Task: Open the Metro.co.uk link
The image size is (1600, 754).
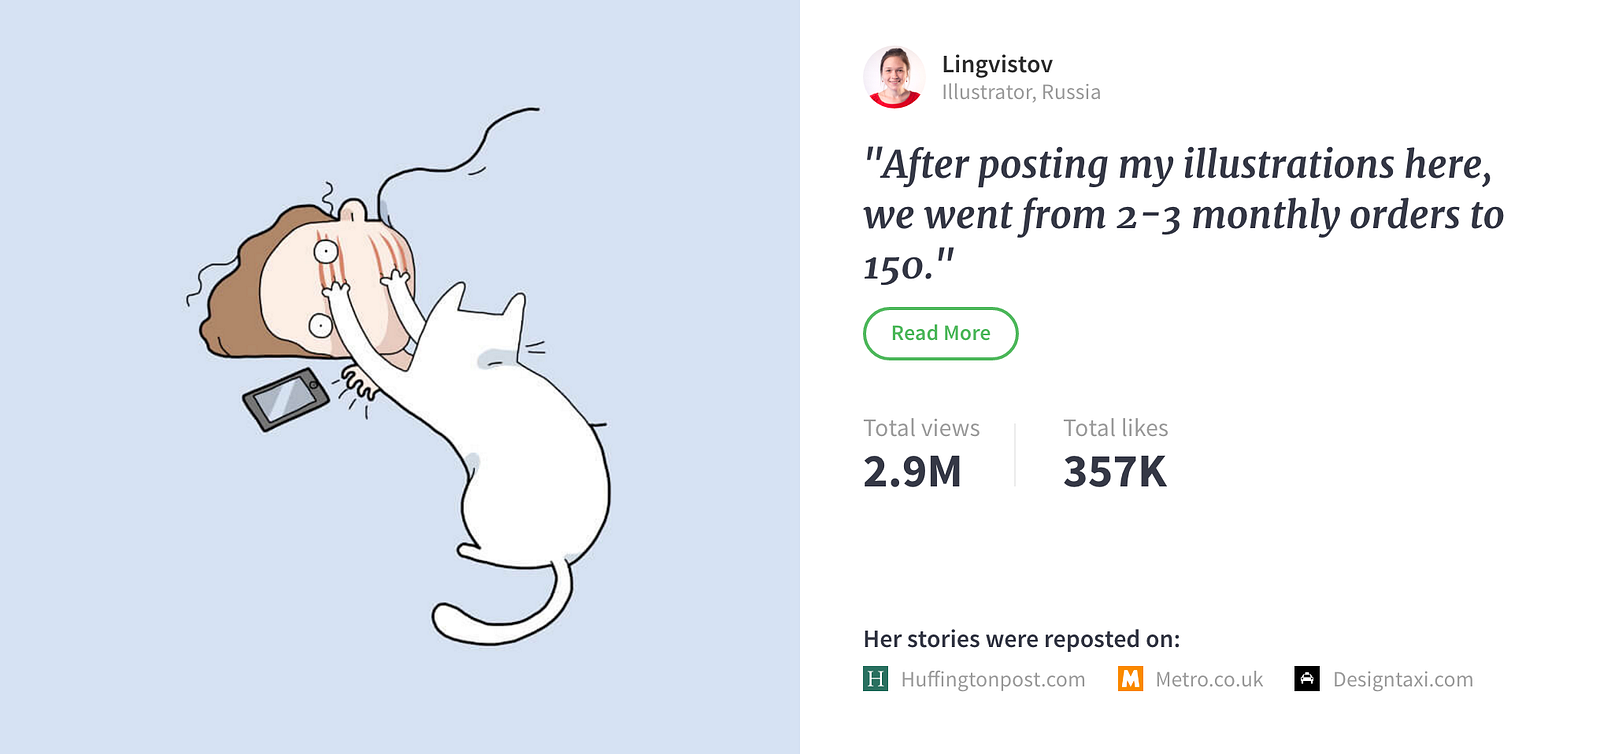Action: coord(1209,679)
